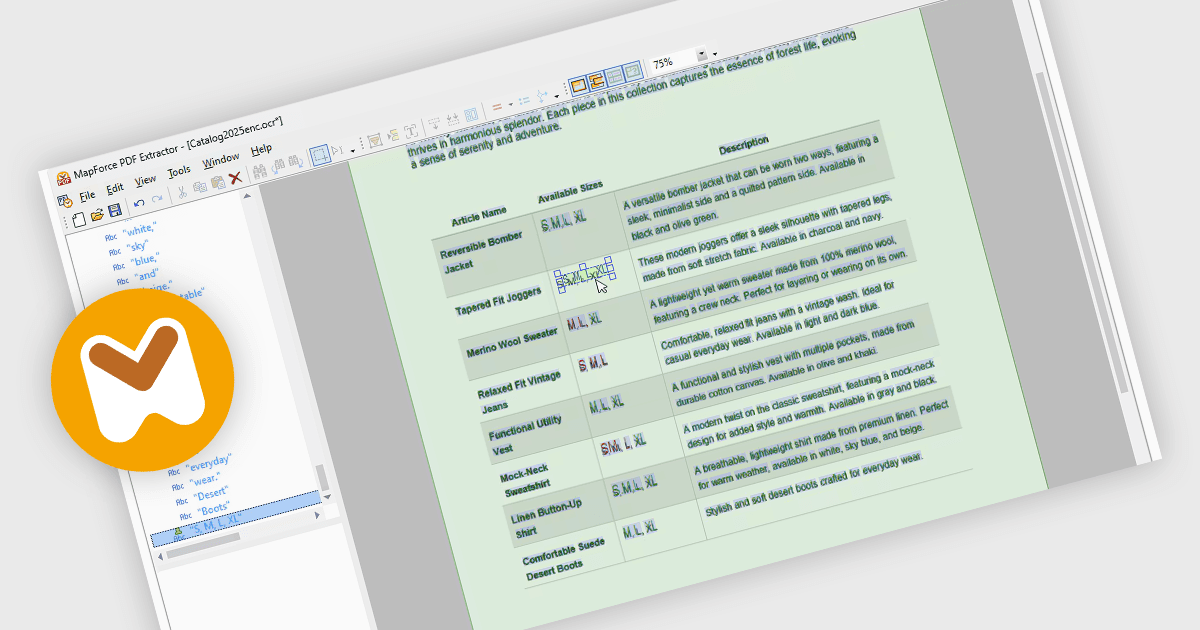Click the group objects toolbar icon
Screen dimensions: 1200x630
[x=393, y=135]
